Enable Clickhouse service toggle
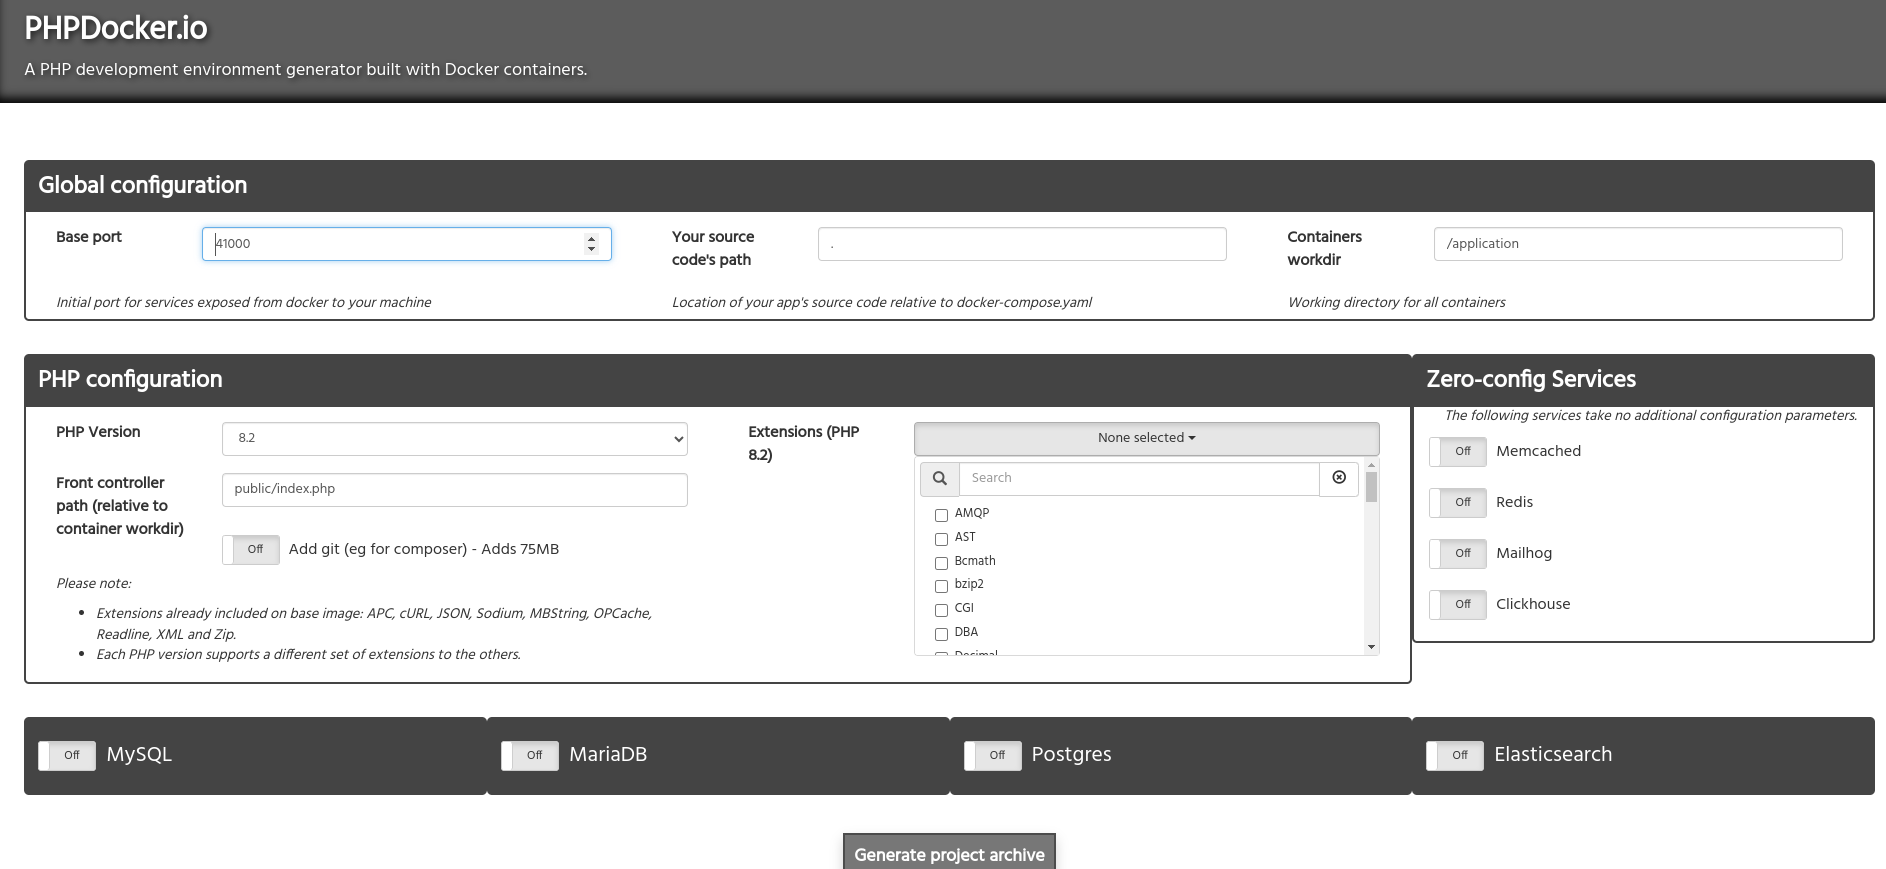 click(x=1457, y=605)
